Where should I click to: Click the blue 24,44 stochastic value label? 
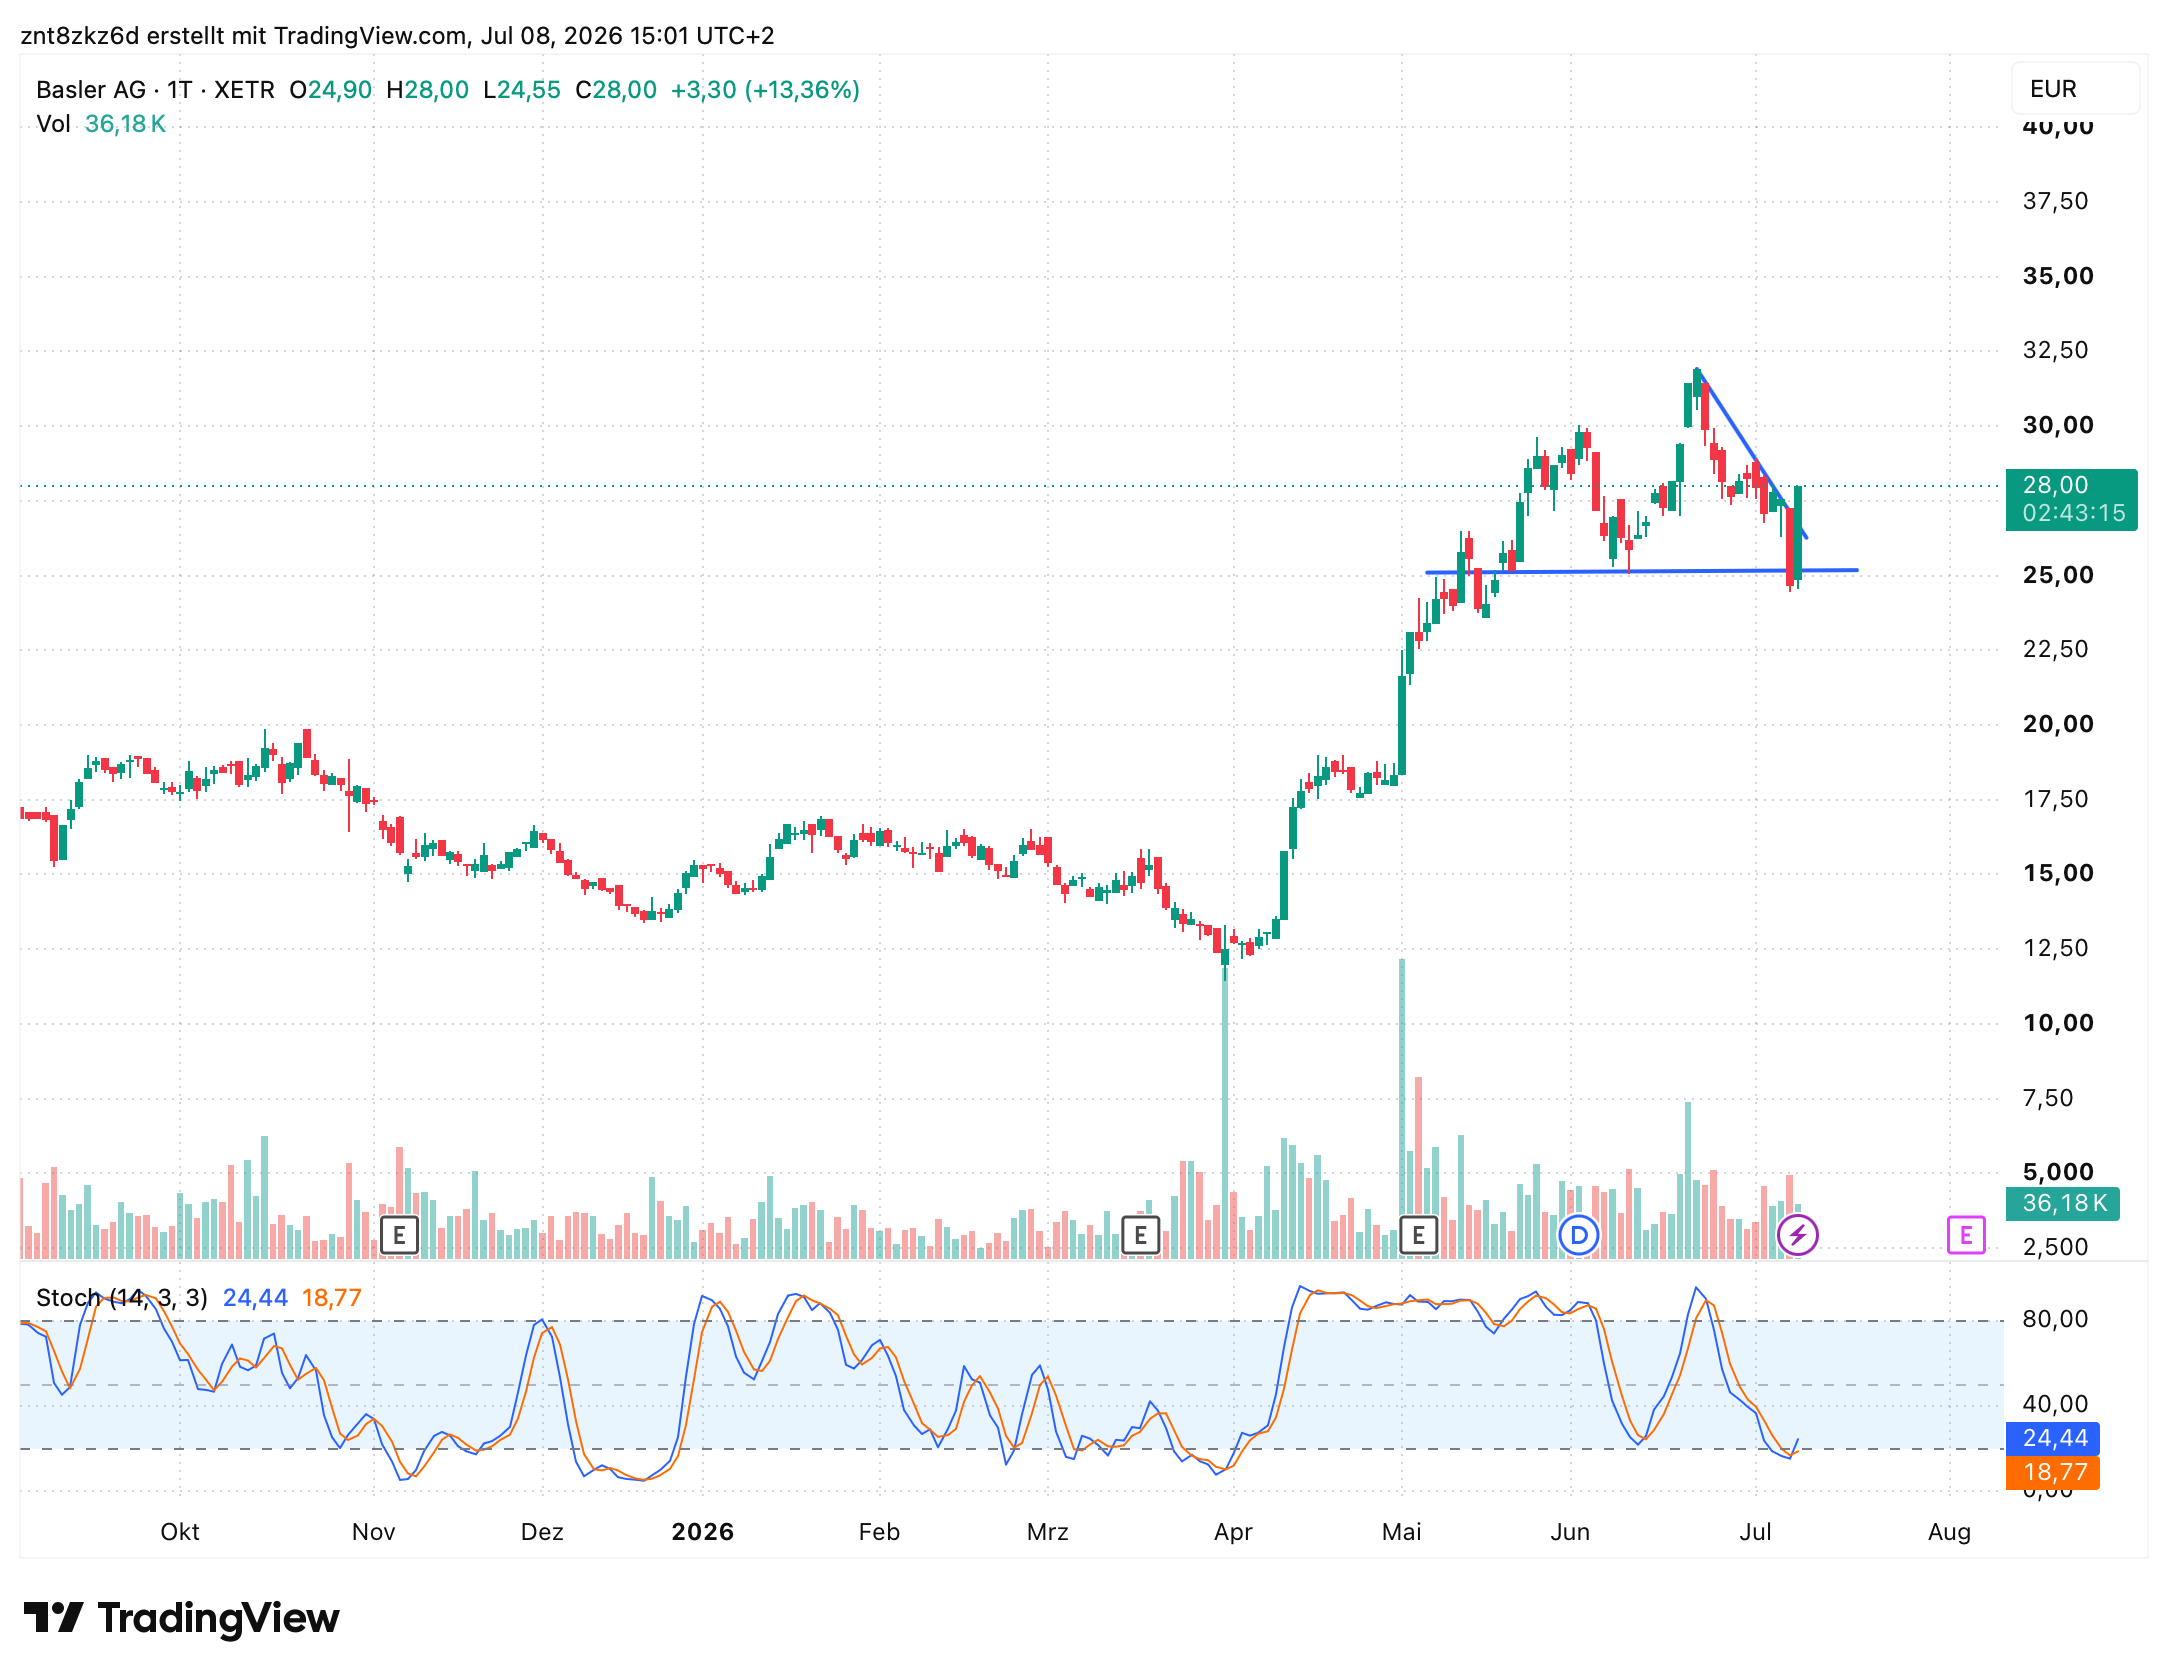coord(2052,1438)
